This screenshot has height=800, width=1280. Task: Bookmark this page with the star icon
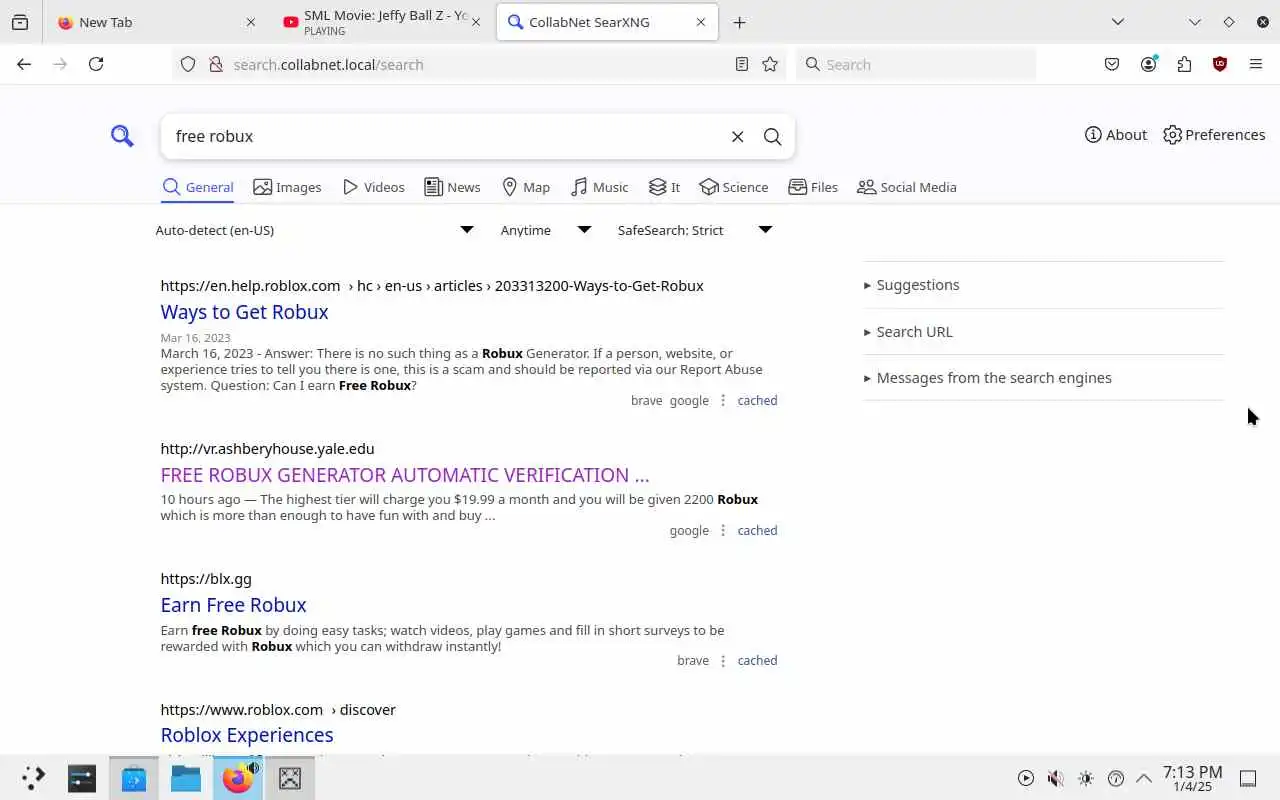point(770,64)
